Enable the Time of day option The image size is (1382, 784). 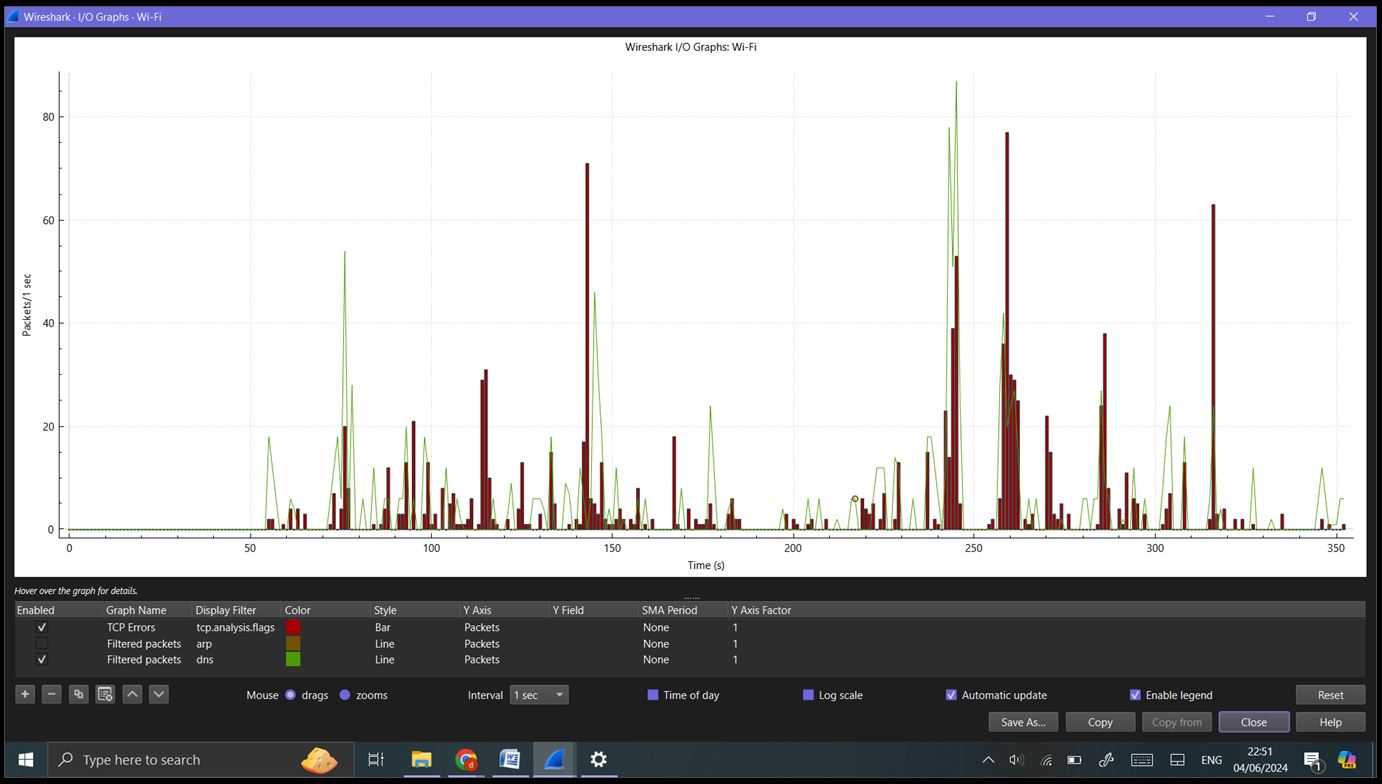[x=653, y=694]
